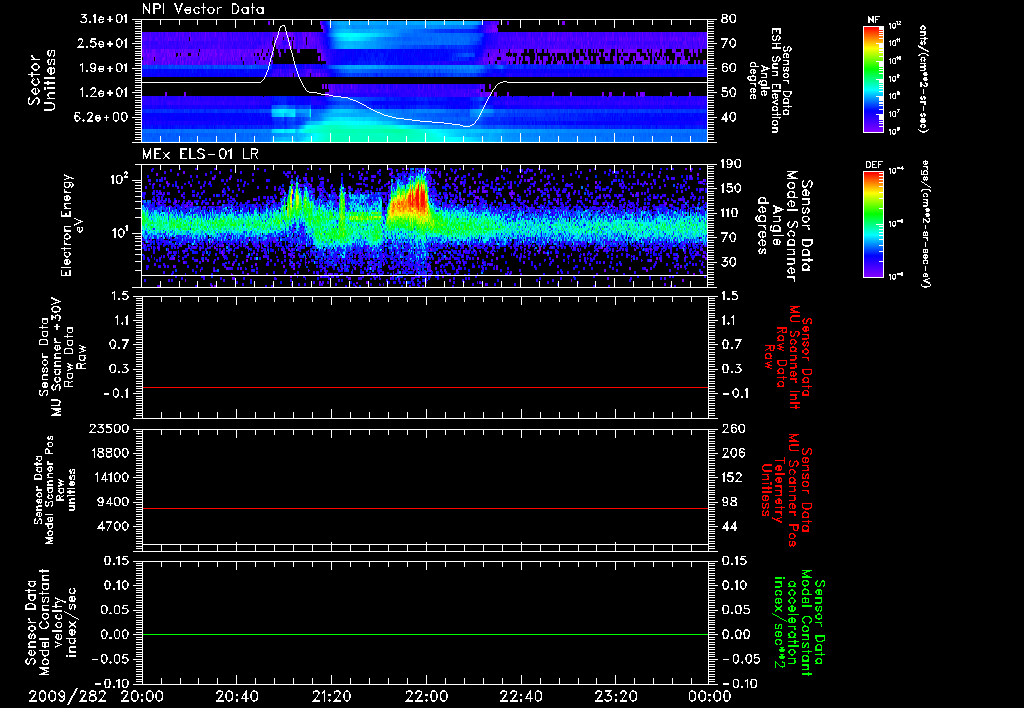Click the MEx ELS-01 LR panel title
The height and width of the screenshot is (708, 1024).
(x=200, y=155)
